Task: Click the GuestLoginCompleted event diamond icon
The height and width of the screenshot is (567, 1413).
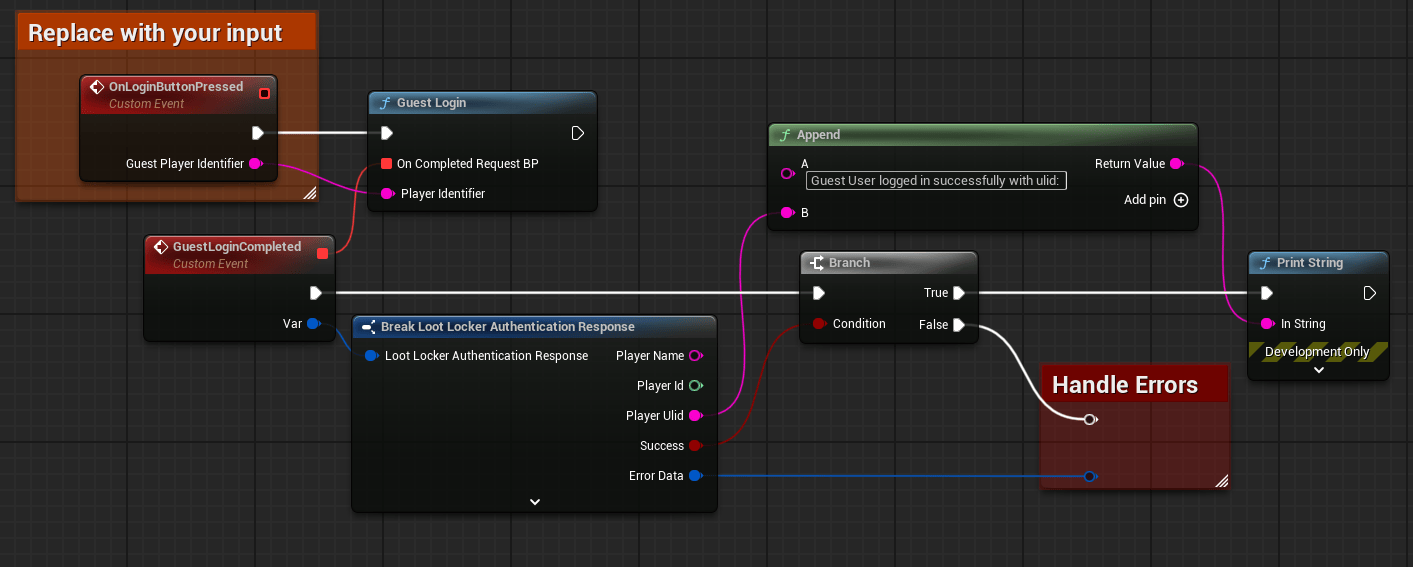Action: pyautogui.click(x=160, y=247)
